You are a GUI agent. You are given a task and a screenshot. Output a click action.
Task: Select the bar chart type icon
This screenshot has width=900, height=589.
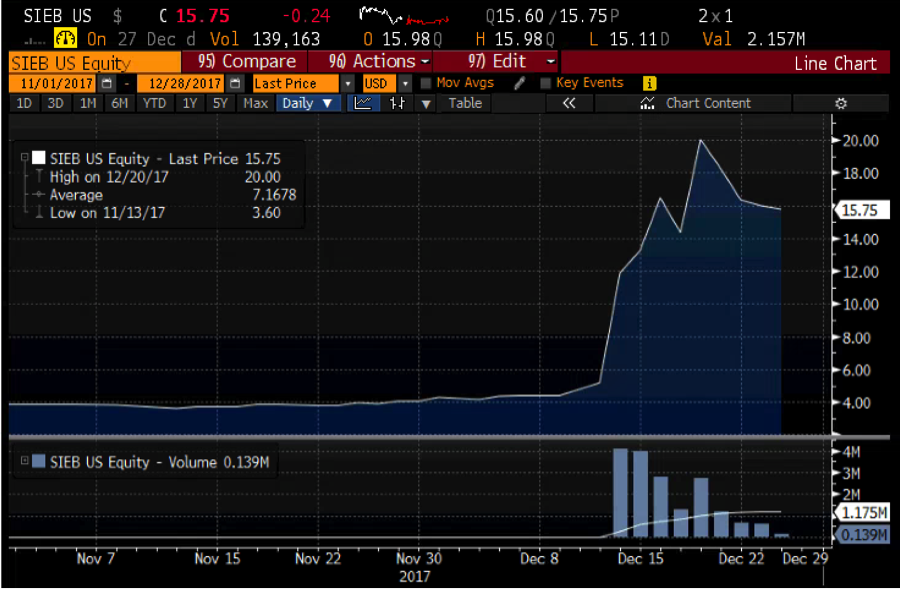point(397,103)
